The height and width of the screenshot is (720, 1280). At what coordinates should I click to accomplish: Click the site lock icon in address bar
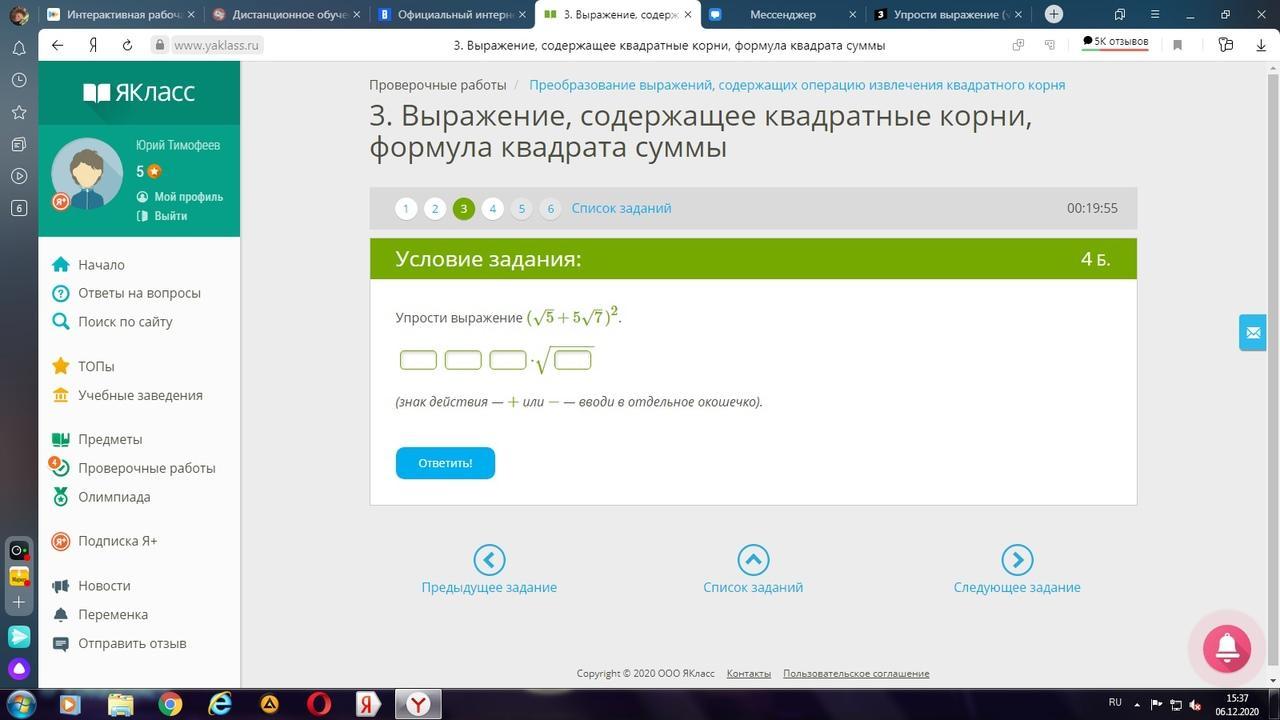pos(159,45)
